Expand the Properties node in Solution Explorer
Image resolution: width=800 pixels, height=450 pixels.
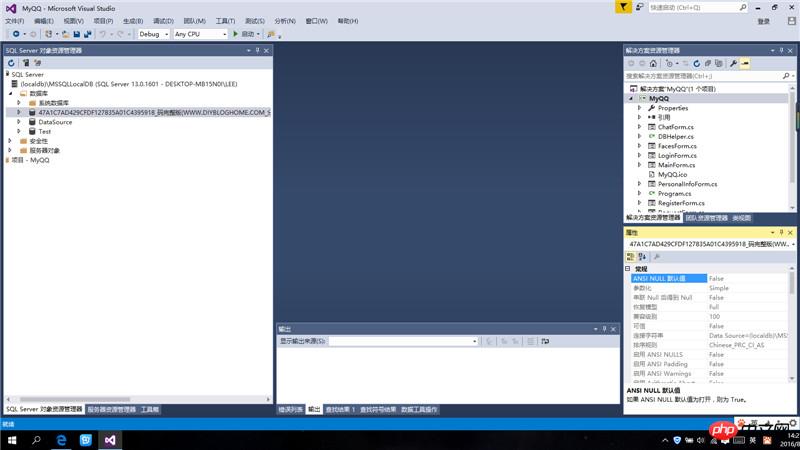pos(639,108)
